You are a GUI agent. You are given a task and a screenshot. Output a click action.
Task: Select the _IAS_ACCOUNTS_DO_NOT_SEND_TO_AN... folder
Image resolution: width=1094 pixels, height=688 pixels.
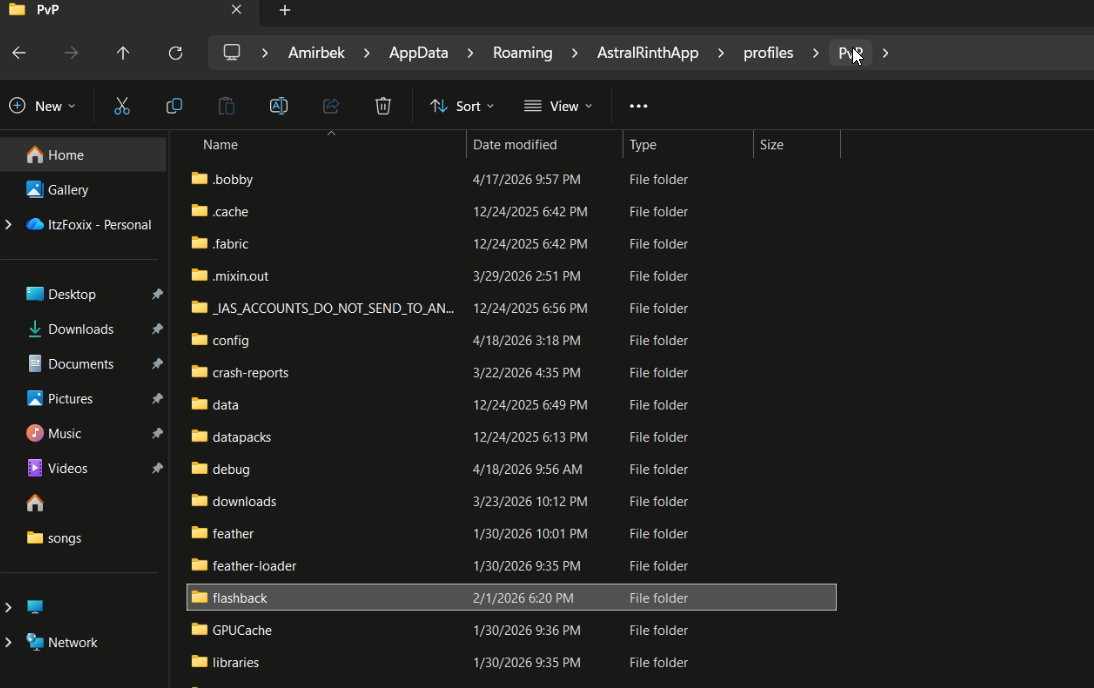coord(511,308)
